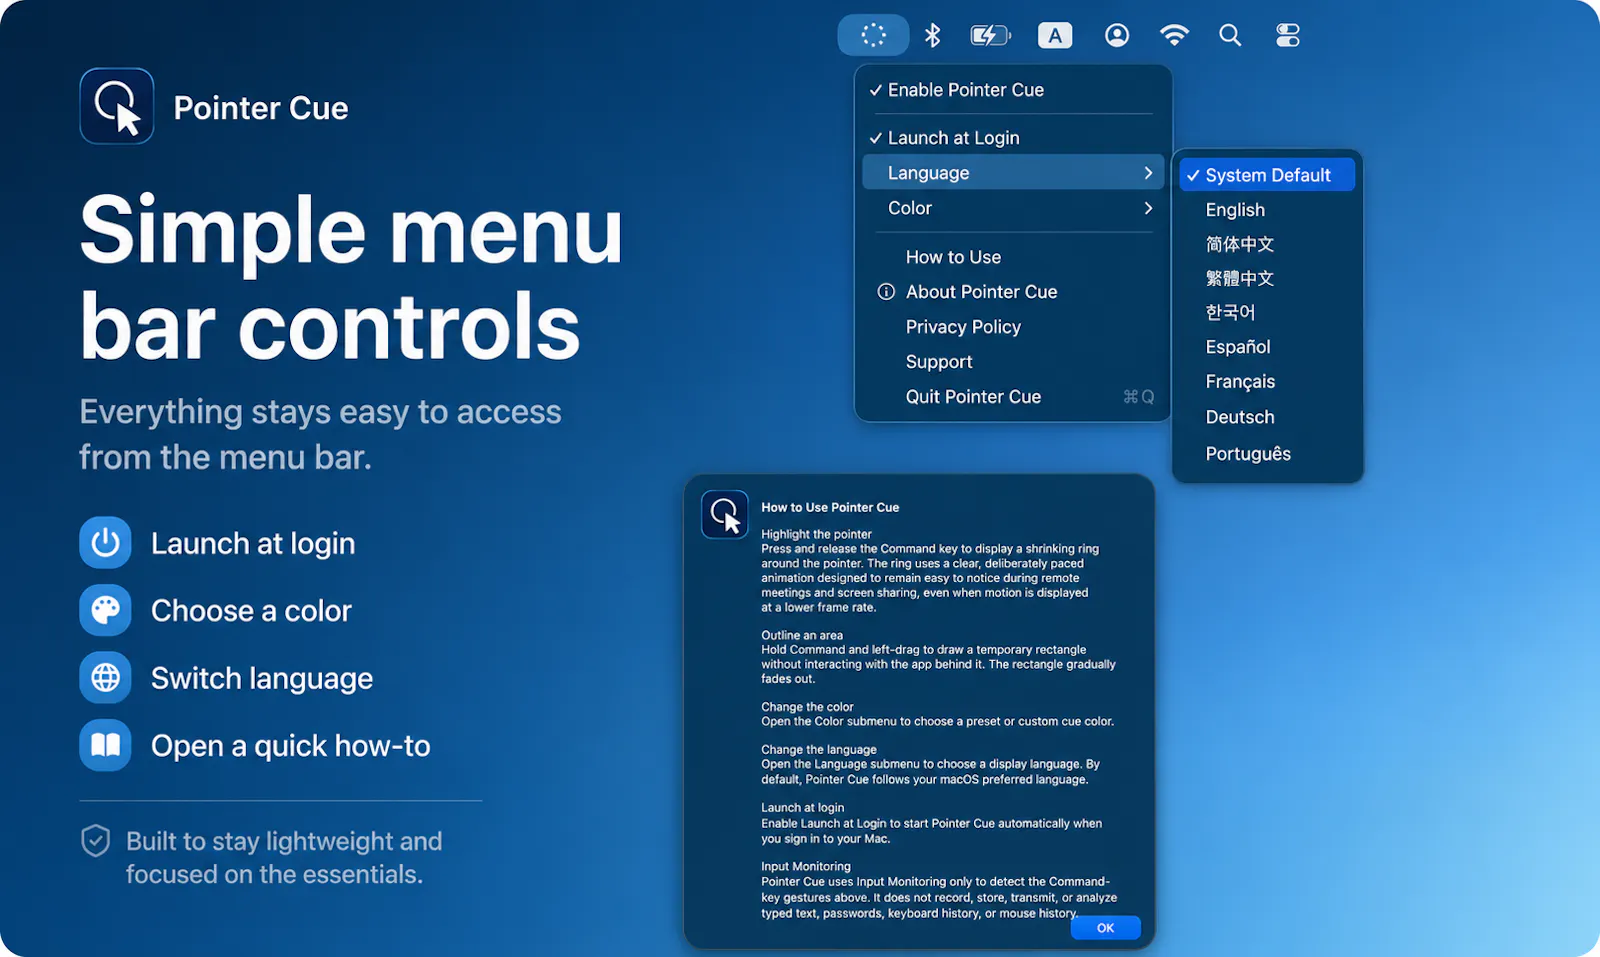The height and width of the screenshot is (957, 1600).
Task: Click the Pointer Cue app logo
Action: tap(117, 106)
